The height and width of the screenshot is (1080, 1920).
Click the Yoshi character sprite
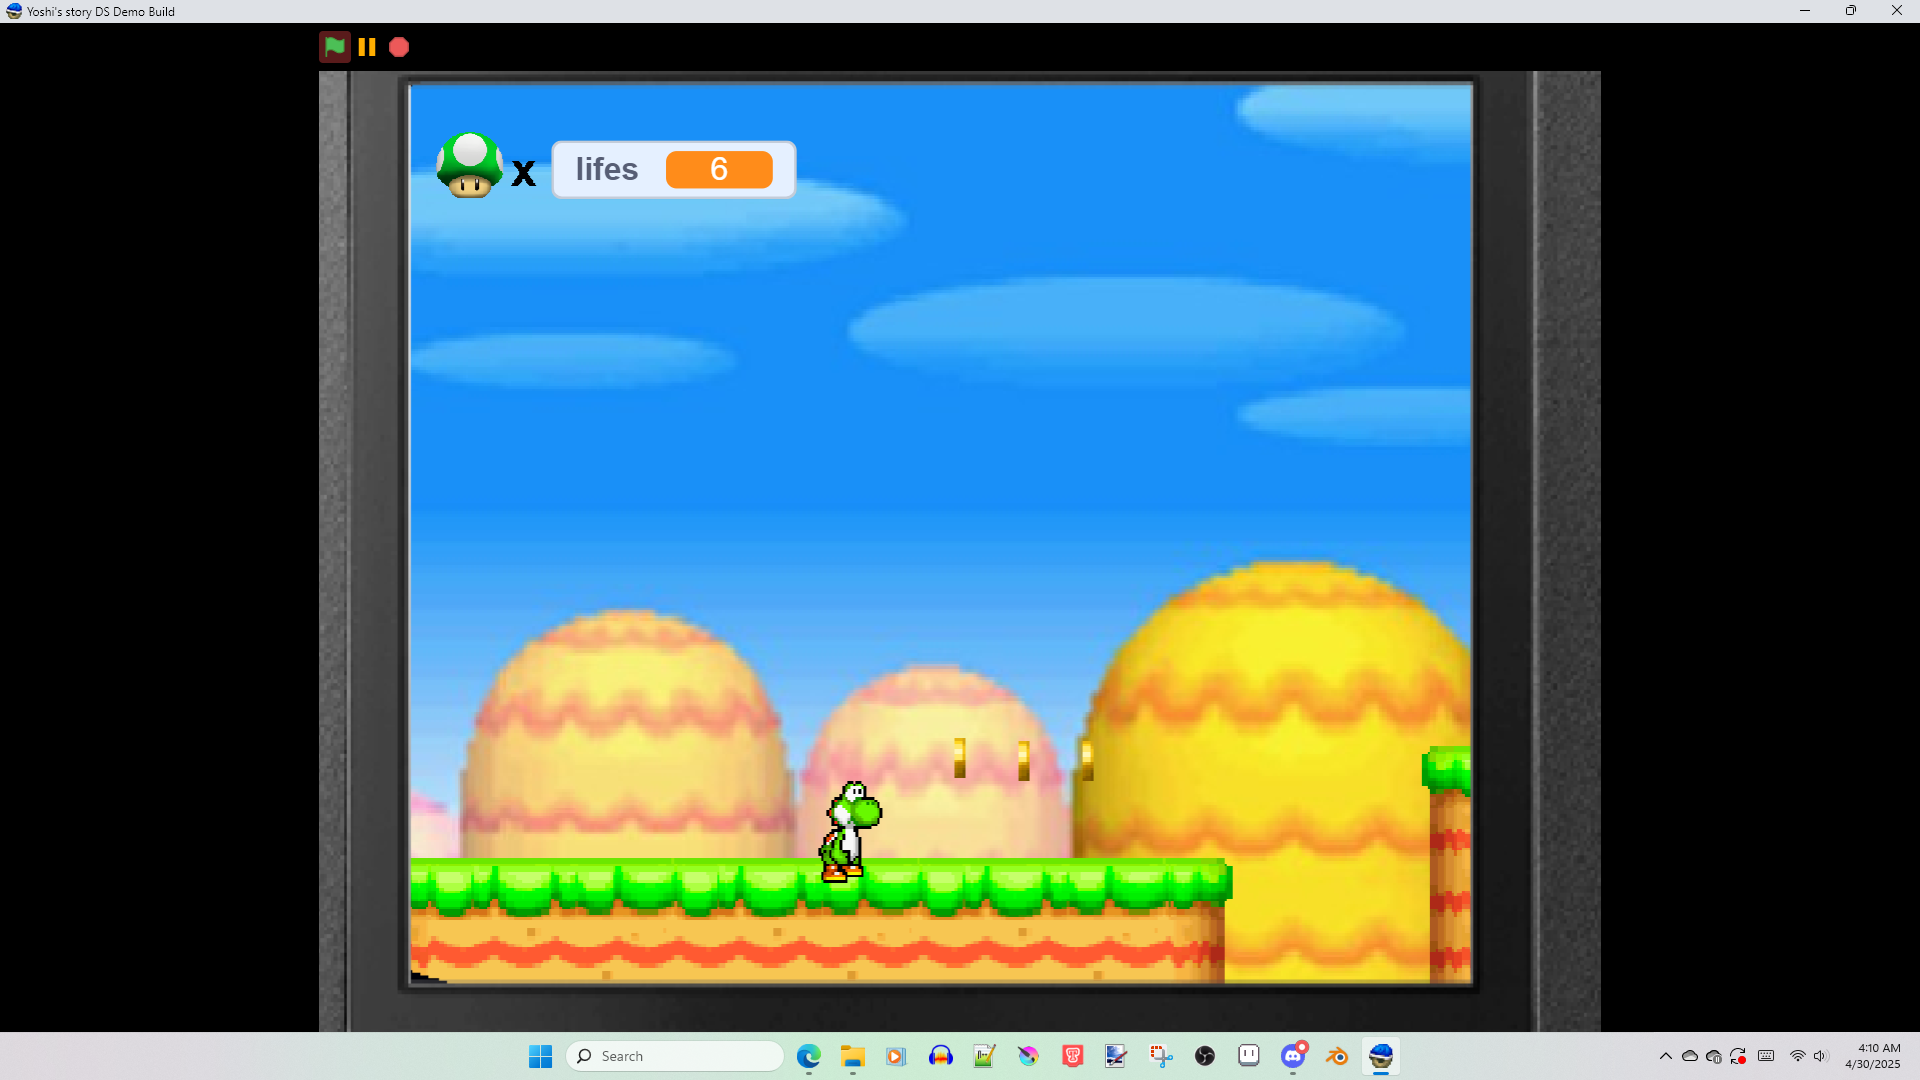click(850, 832)
